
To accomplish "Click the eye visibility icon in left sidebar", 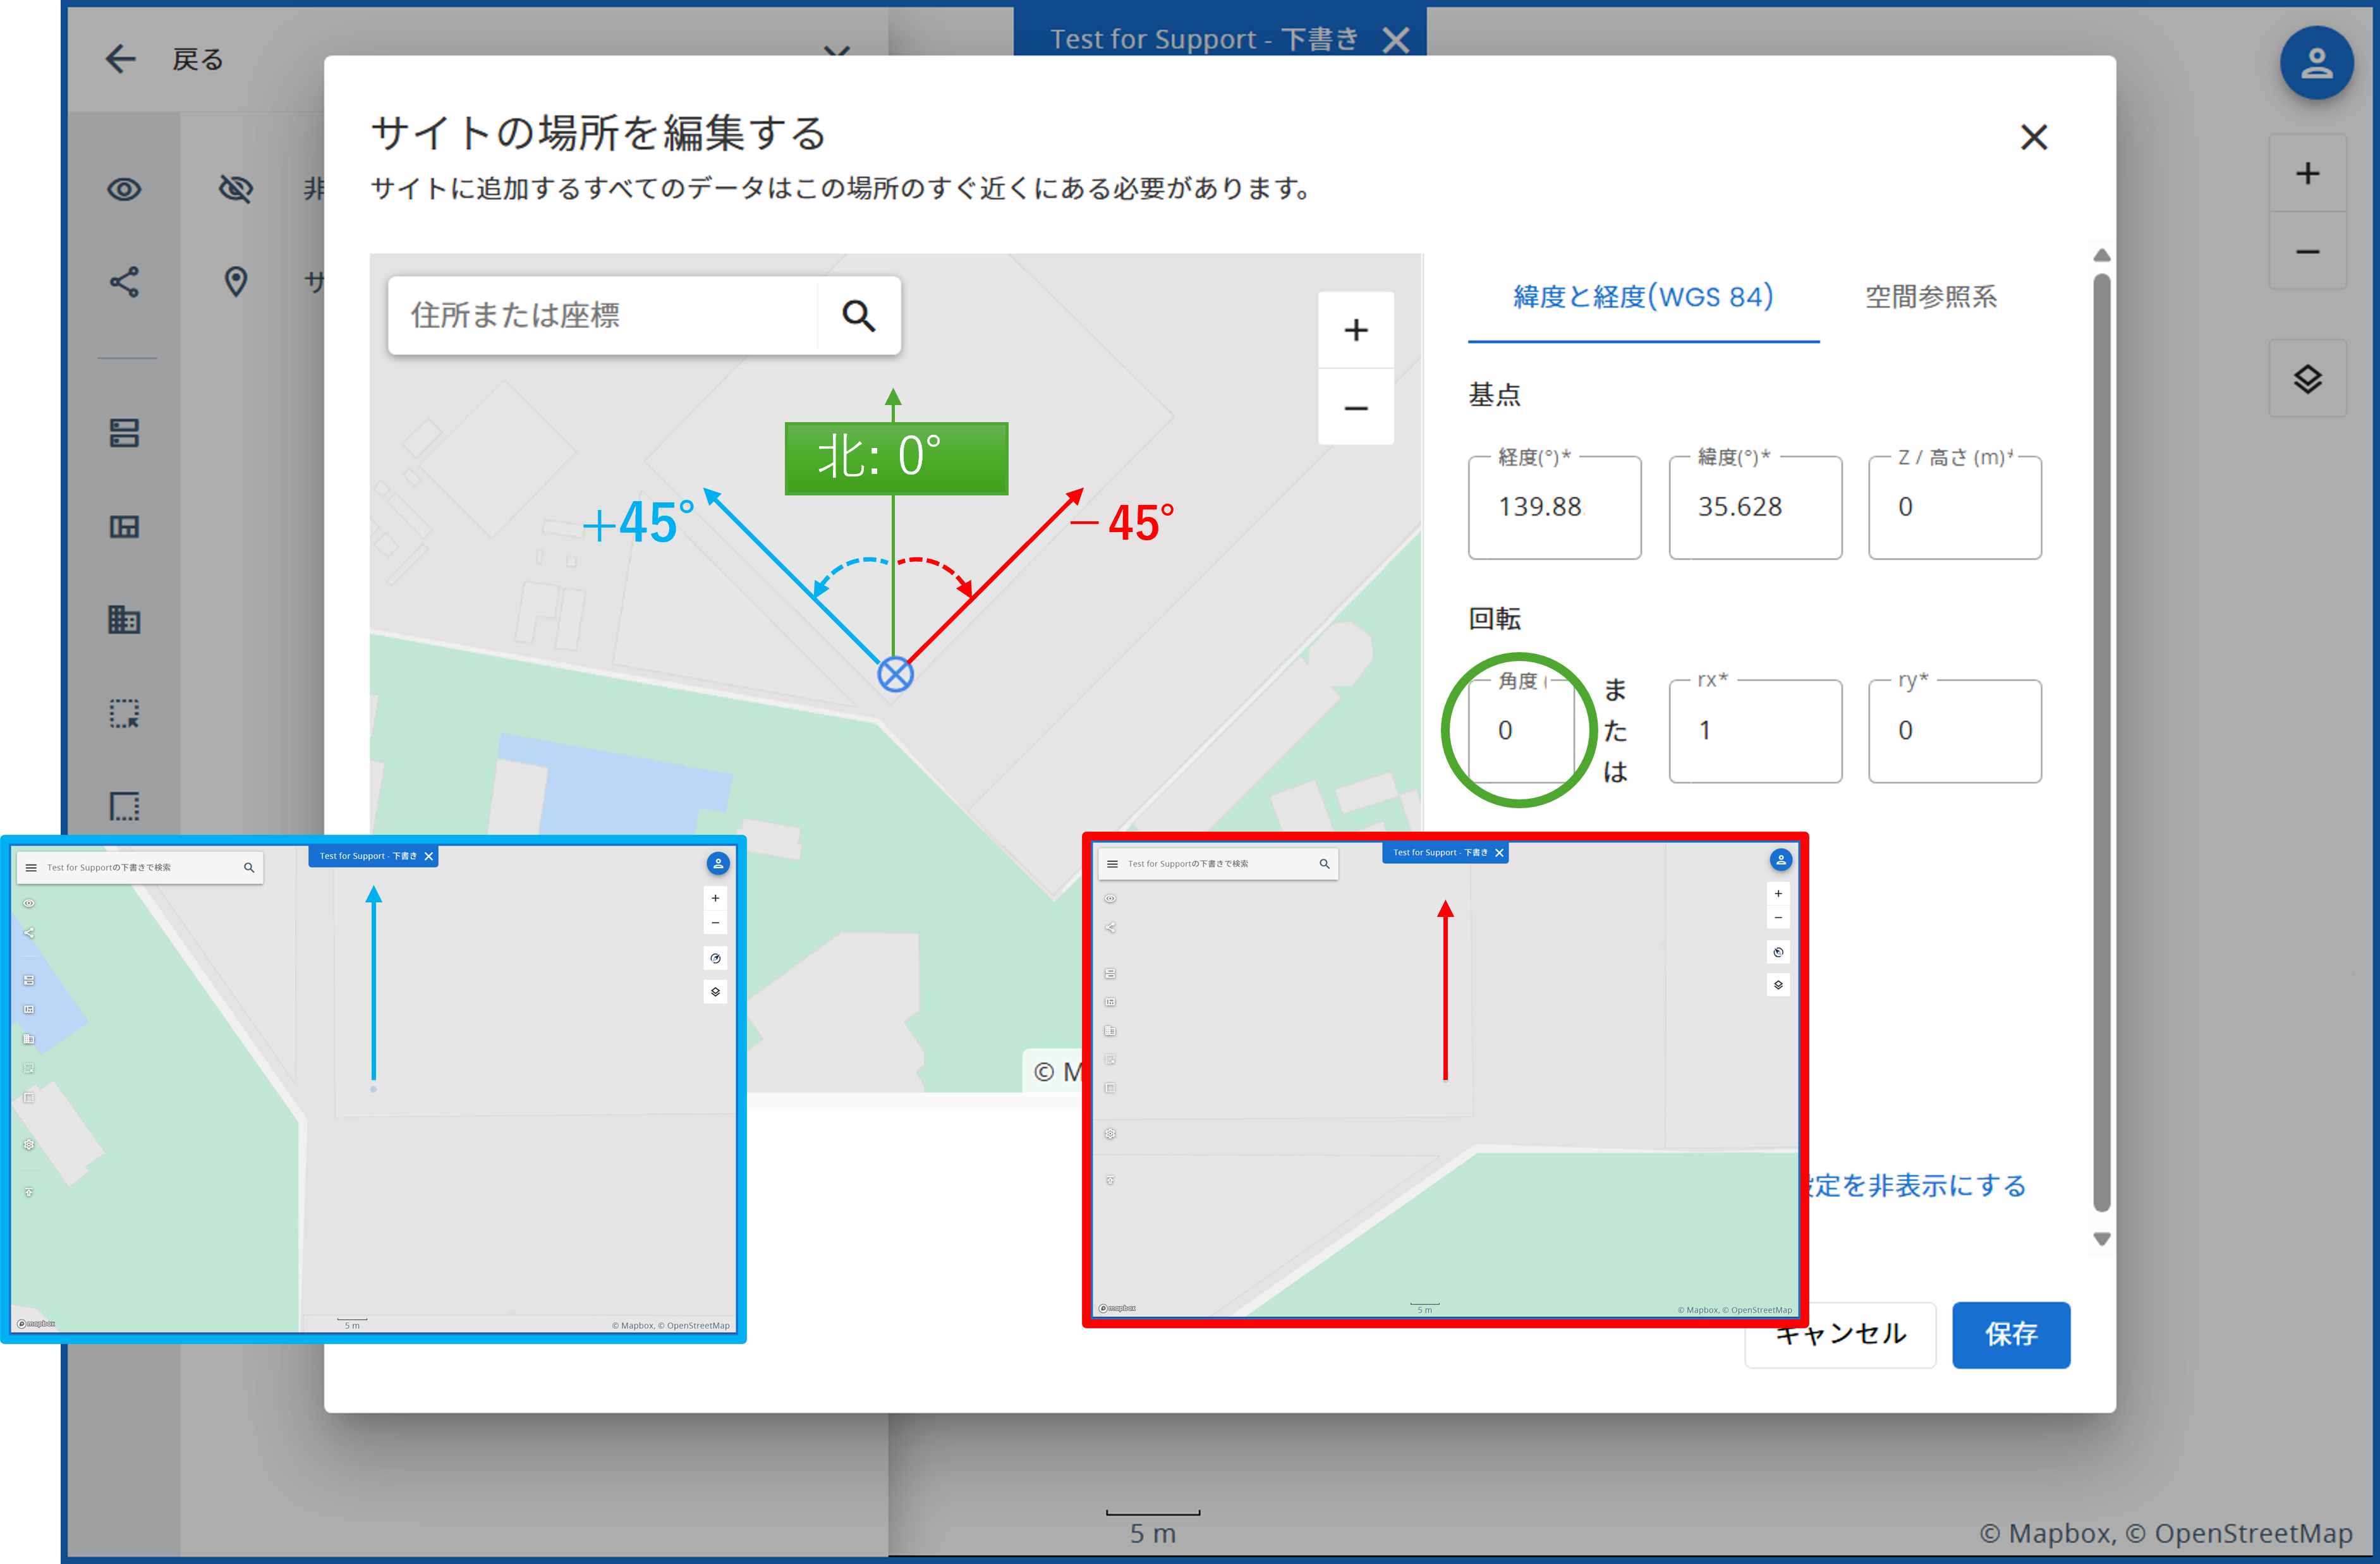I will coord(124,189).
